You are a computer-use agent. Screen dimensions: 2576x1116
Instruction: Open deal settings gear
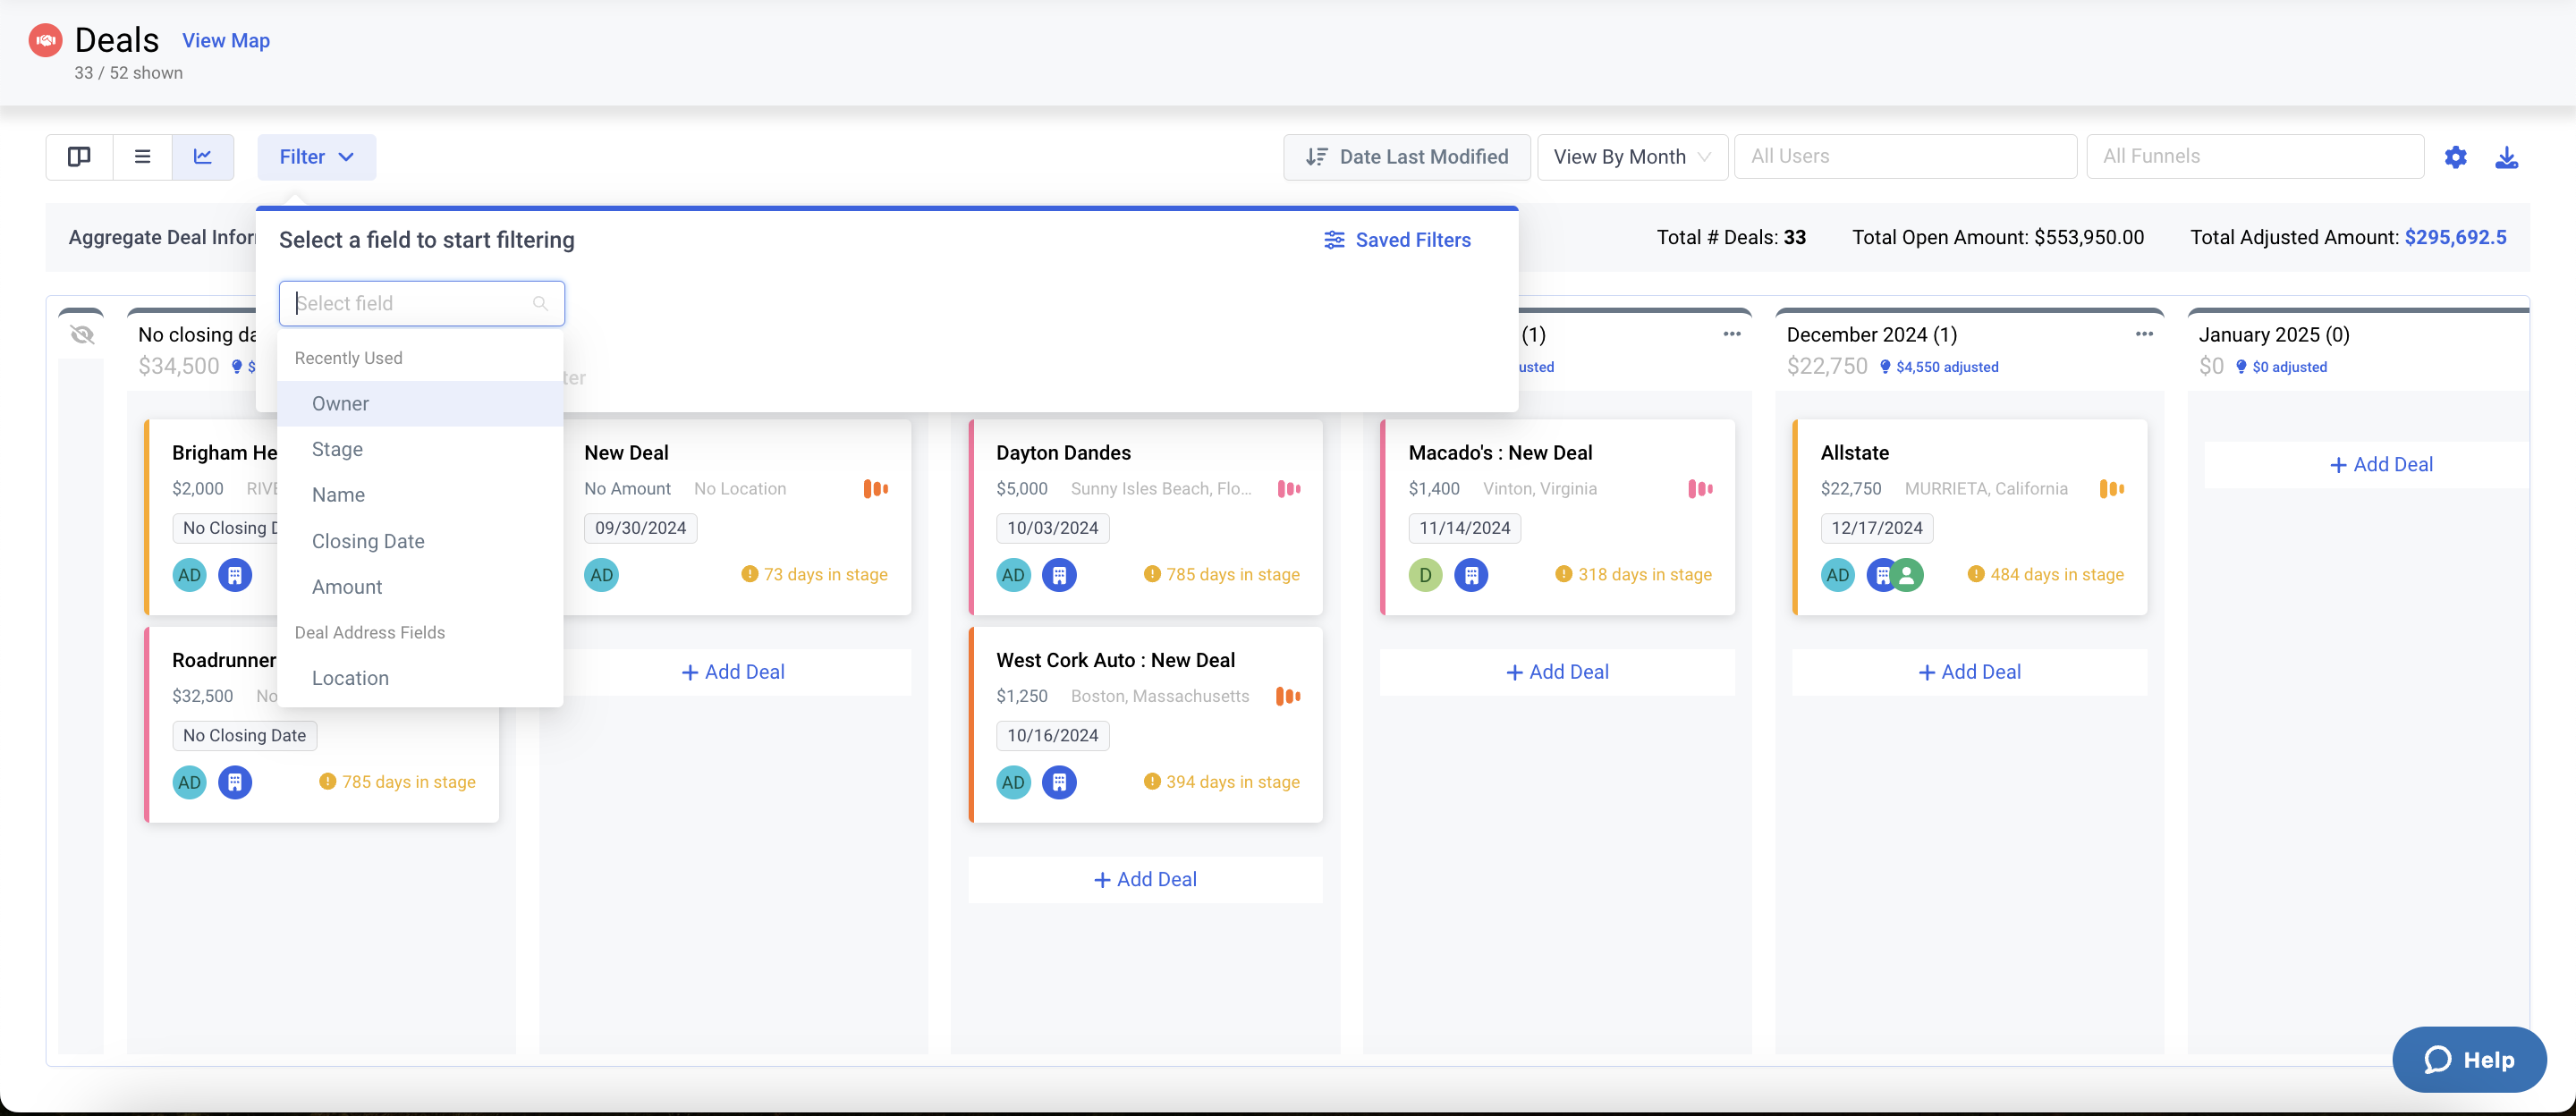click(x=2455, y=158)
